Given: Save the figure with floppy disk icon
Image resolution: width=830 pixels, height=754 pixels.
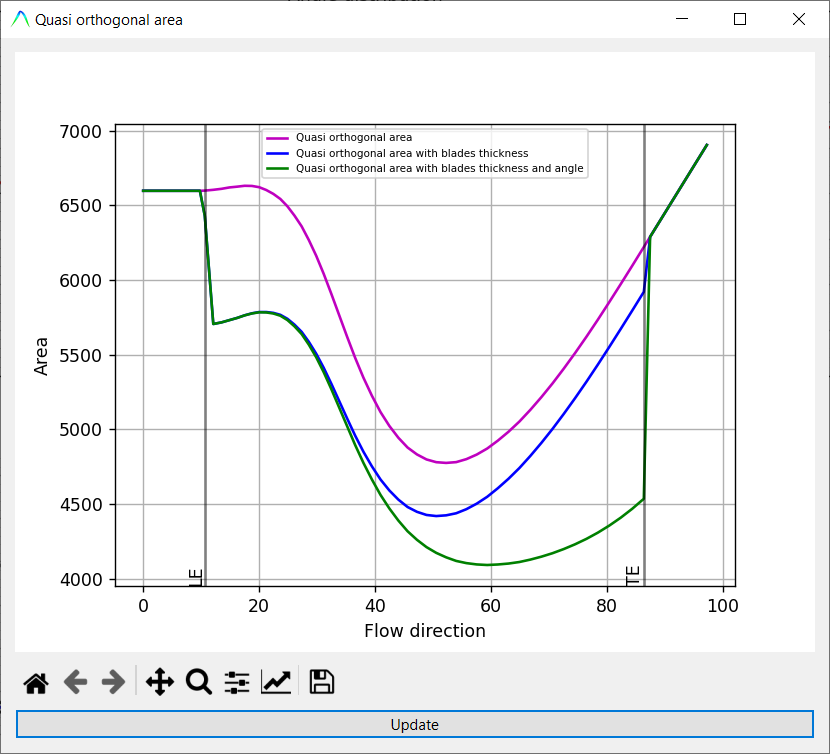Looking at the screenshot, I should 322,683.
